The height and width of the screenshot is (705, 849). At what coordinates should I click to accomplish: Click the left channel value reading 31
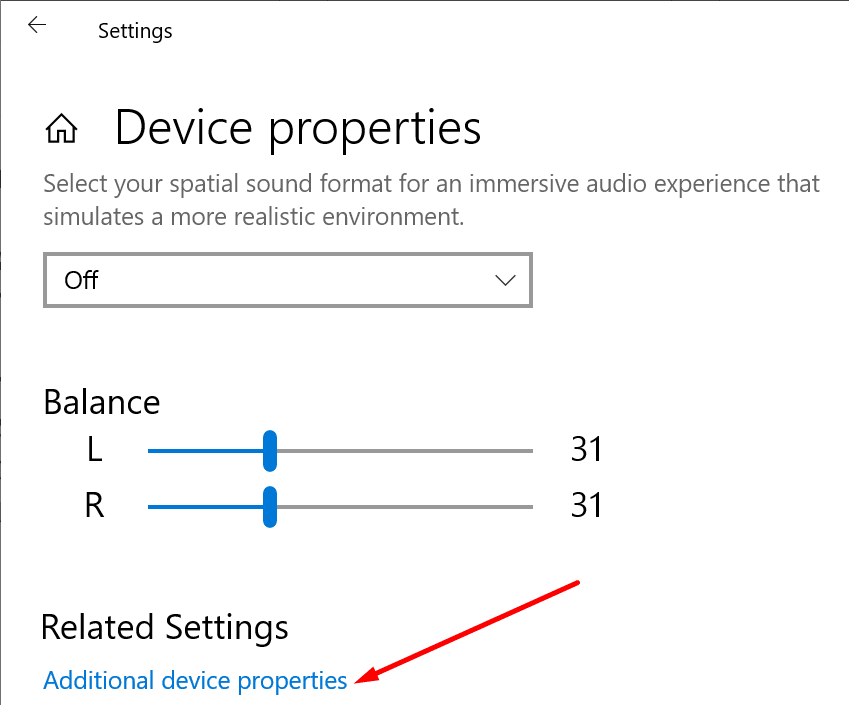tap(586, 449)
